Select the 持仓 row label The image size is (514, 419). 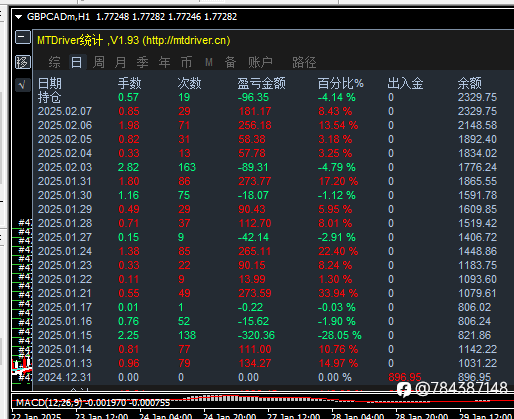click(50, 97)
